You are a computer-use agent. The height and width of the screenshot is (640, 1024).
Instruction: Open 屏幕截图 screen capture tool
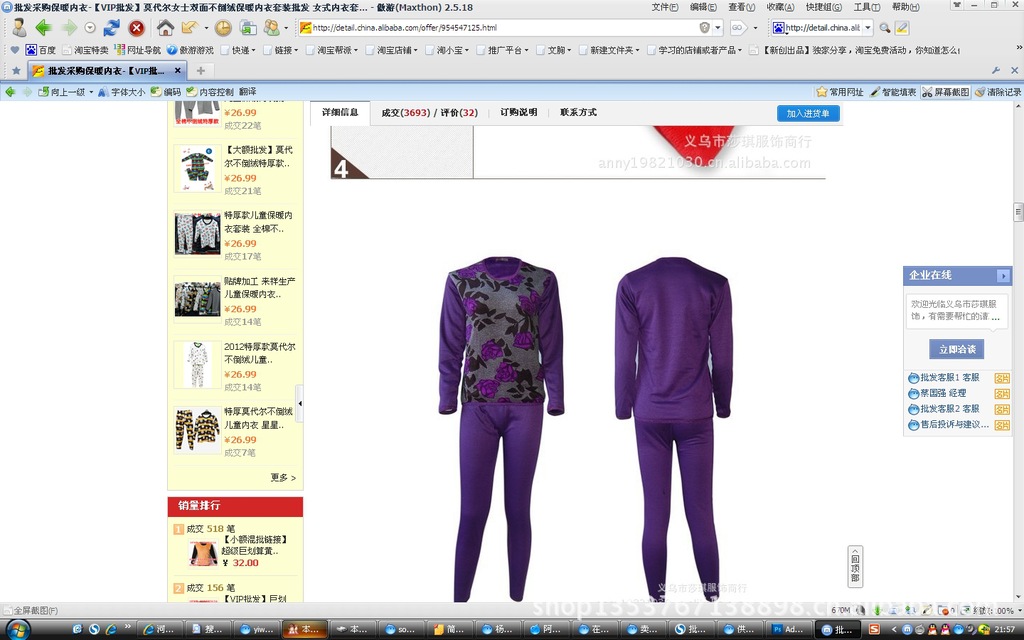(946, 92)
